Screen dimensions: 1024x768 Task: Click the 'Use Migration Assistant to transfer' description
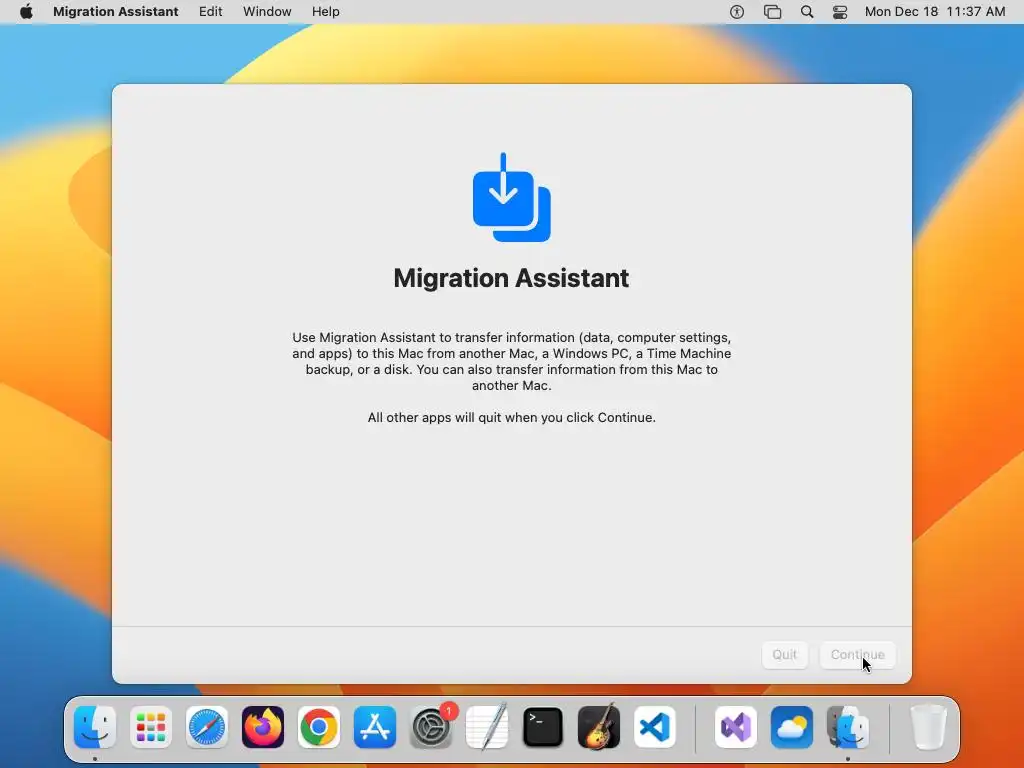(x=511, y=361)
